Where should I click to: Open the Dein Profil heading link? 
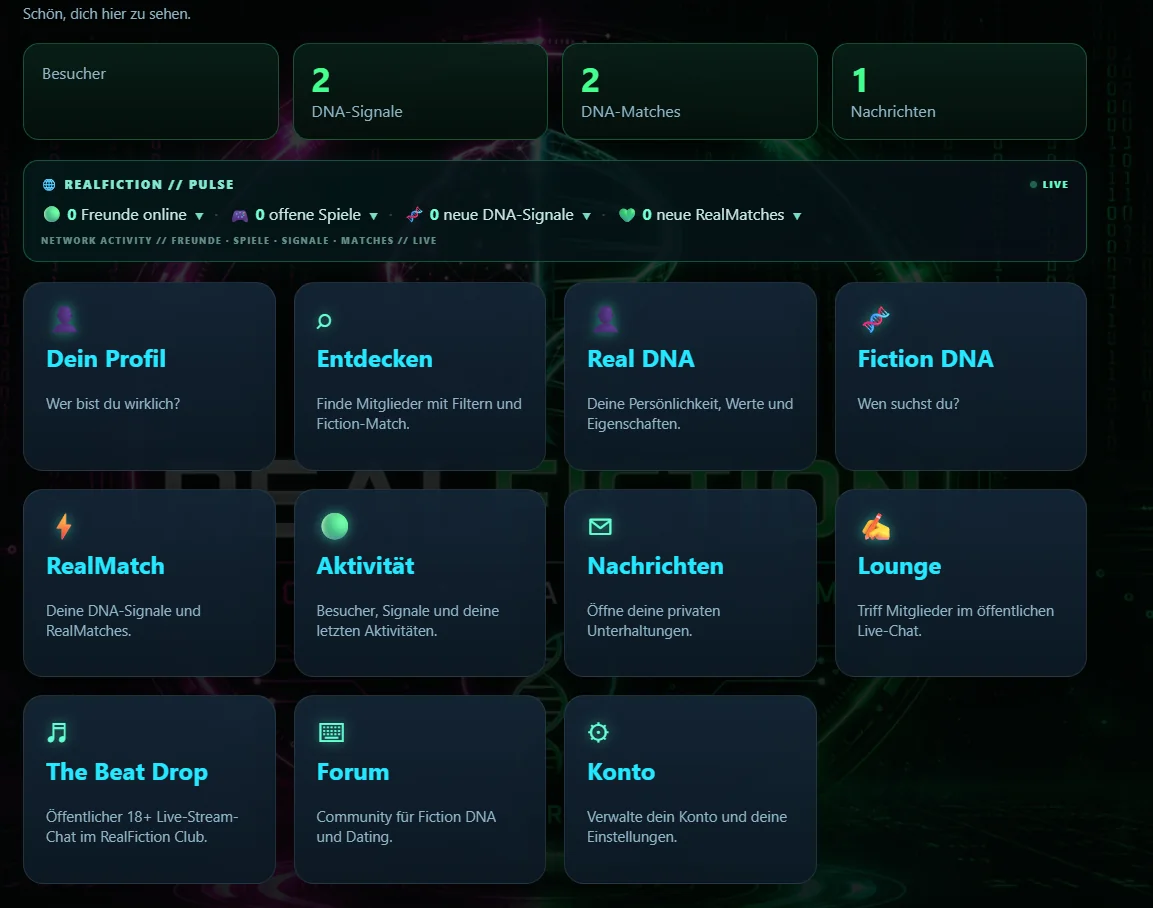tap(106, 359)
